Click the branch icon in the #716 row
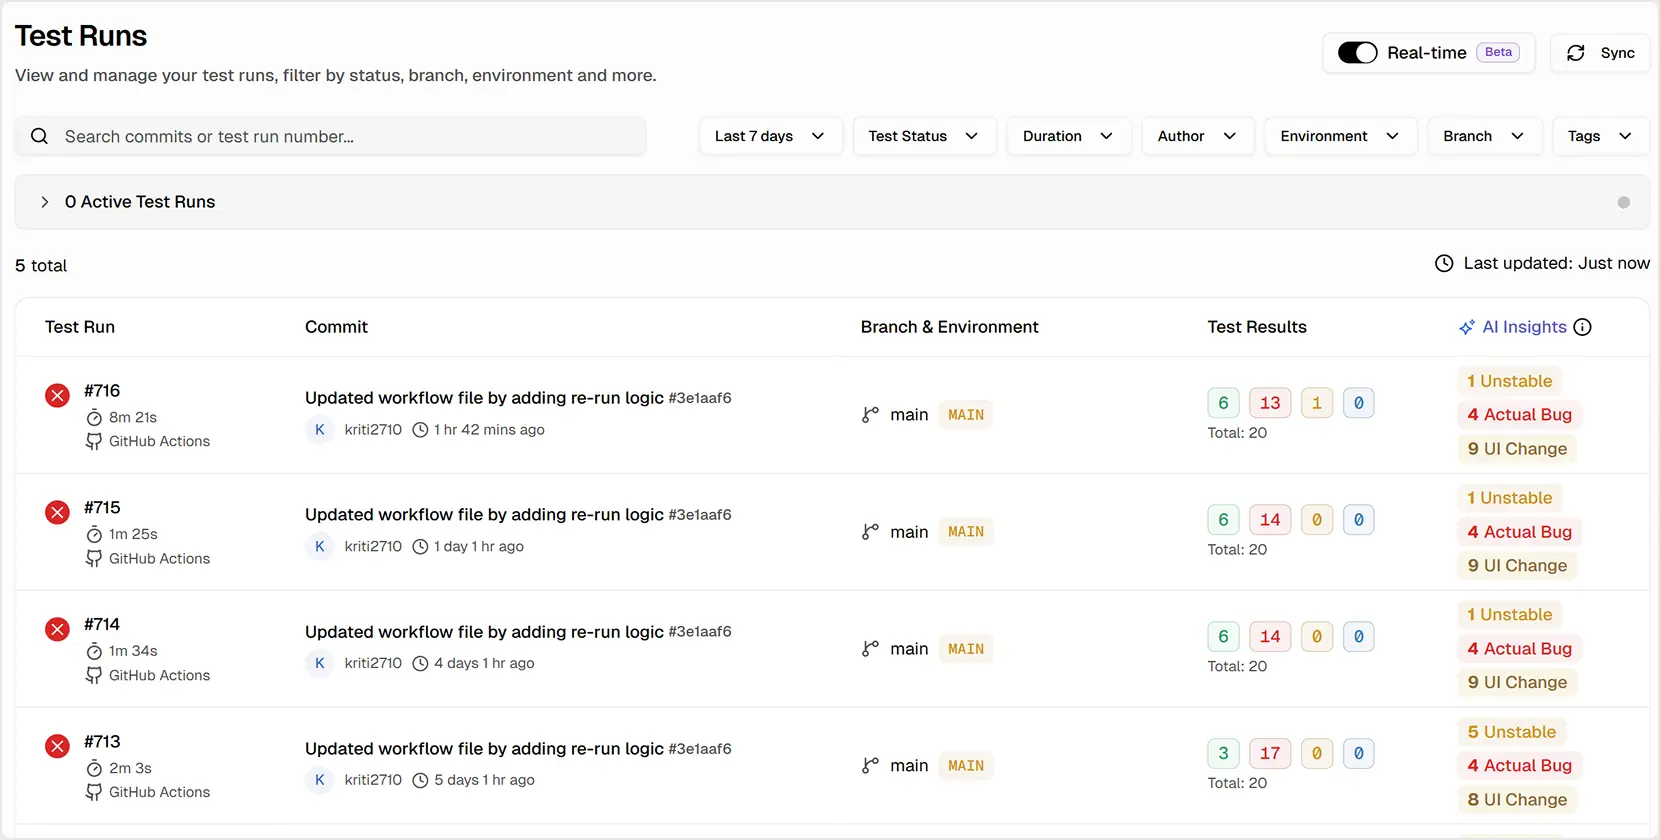1660x840 pixels. [x=870, y=414]
